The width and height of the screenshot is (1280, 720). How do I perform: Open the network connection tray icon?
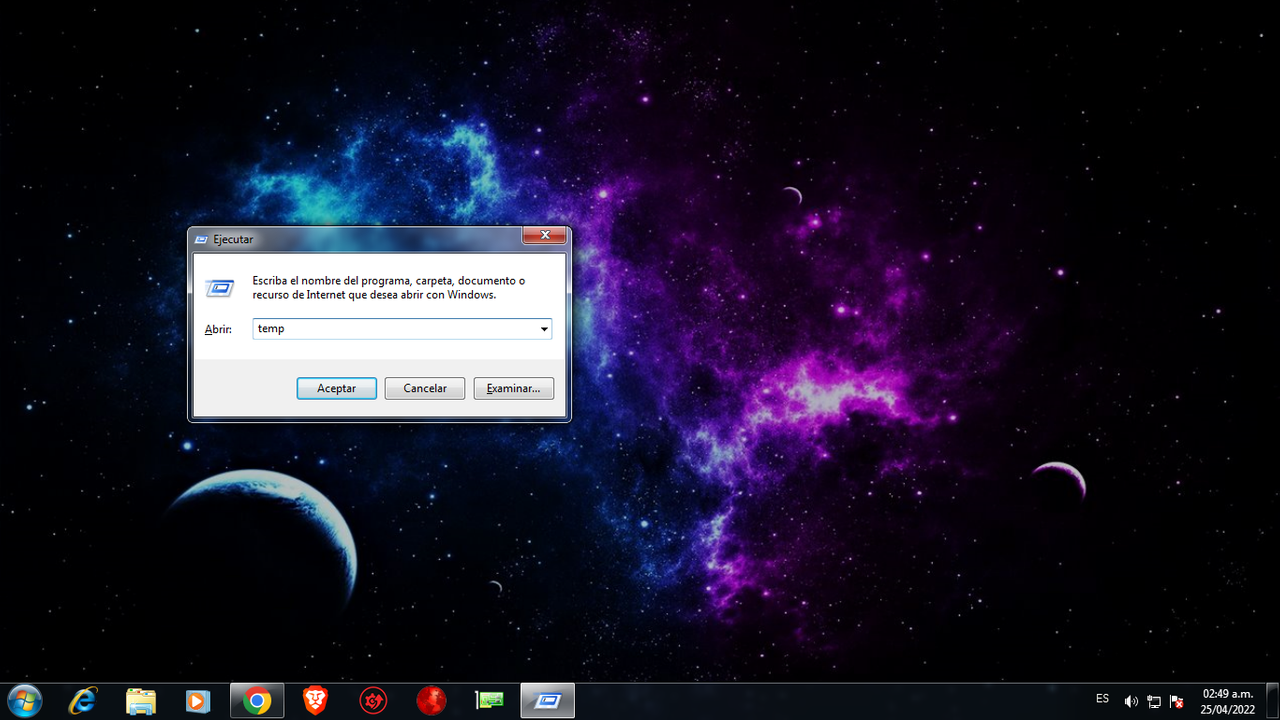[1154, 701]
